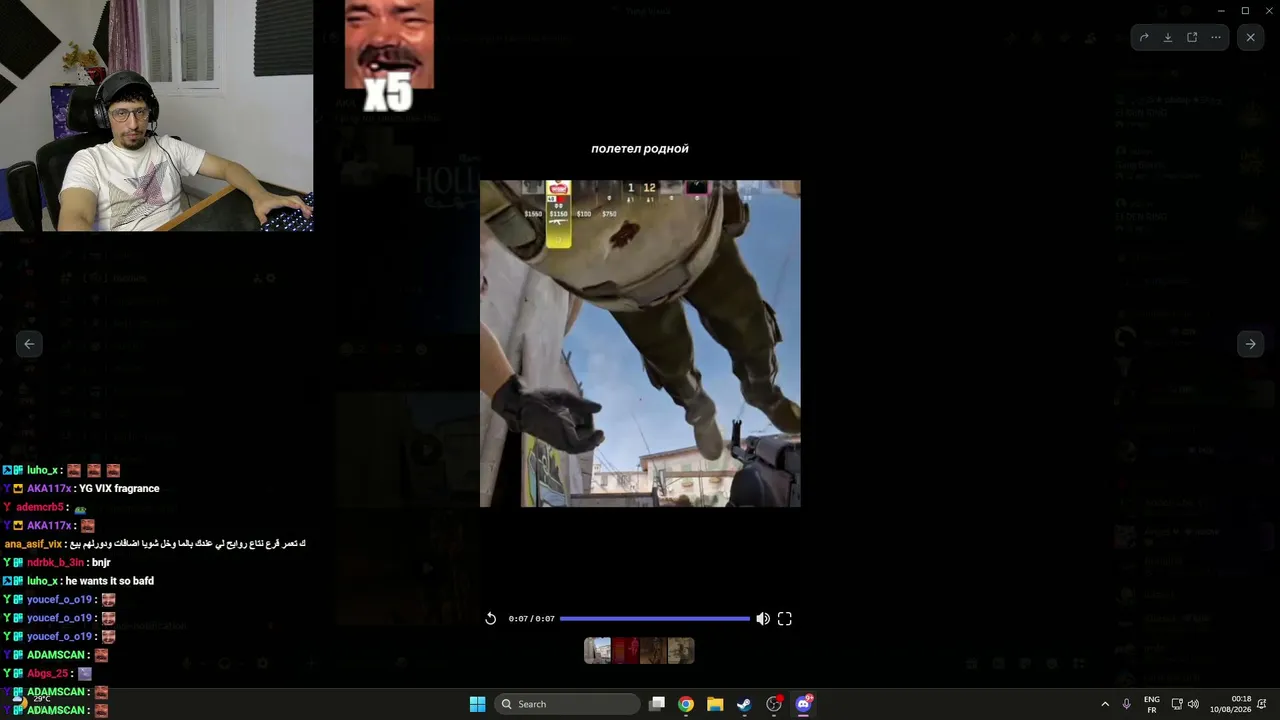Seek on the video progress bar
This screenshot has height=720, width=1280.
click(x=655, y=619)
